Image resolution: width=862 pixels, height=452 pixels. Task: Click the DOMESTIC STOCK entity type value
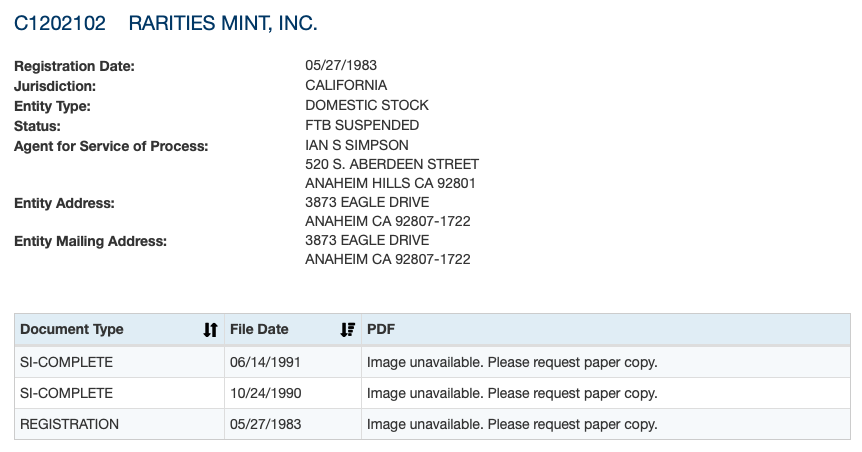click(367, 106)
